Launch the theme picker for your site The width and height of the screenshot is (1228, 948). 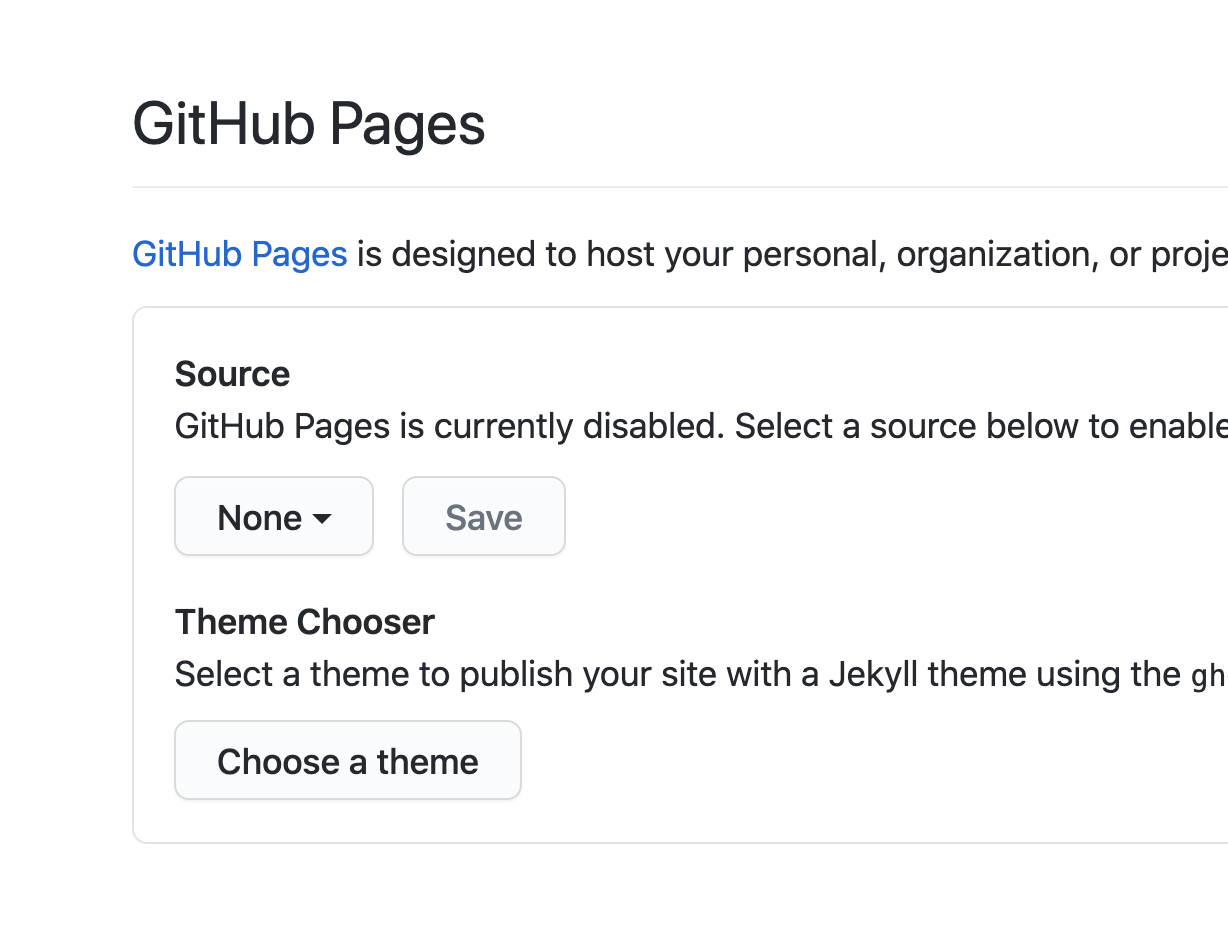pyautogui.click(x=347, y=760)
